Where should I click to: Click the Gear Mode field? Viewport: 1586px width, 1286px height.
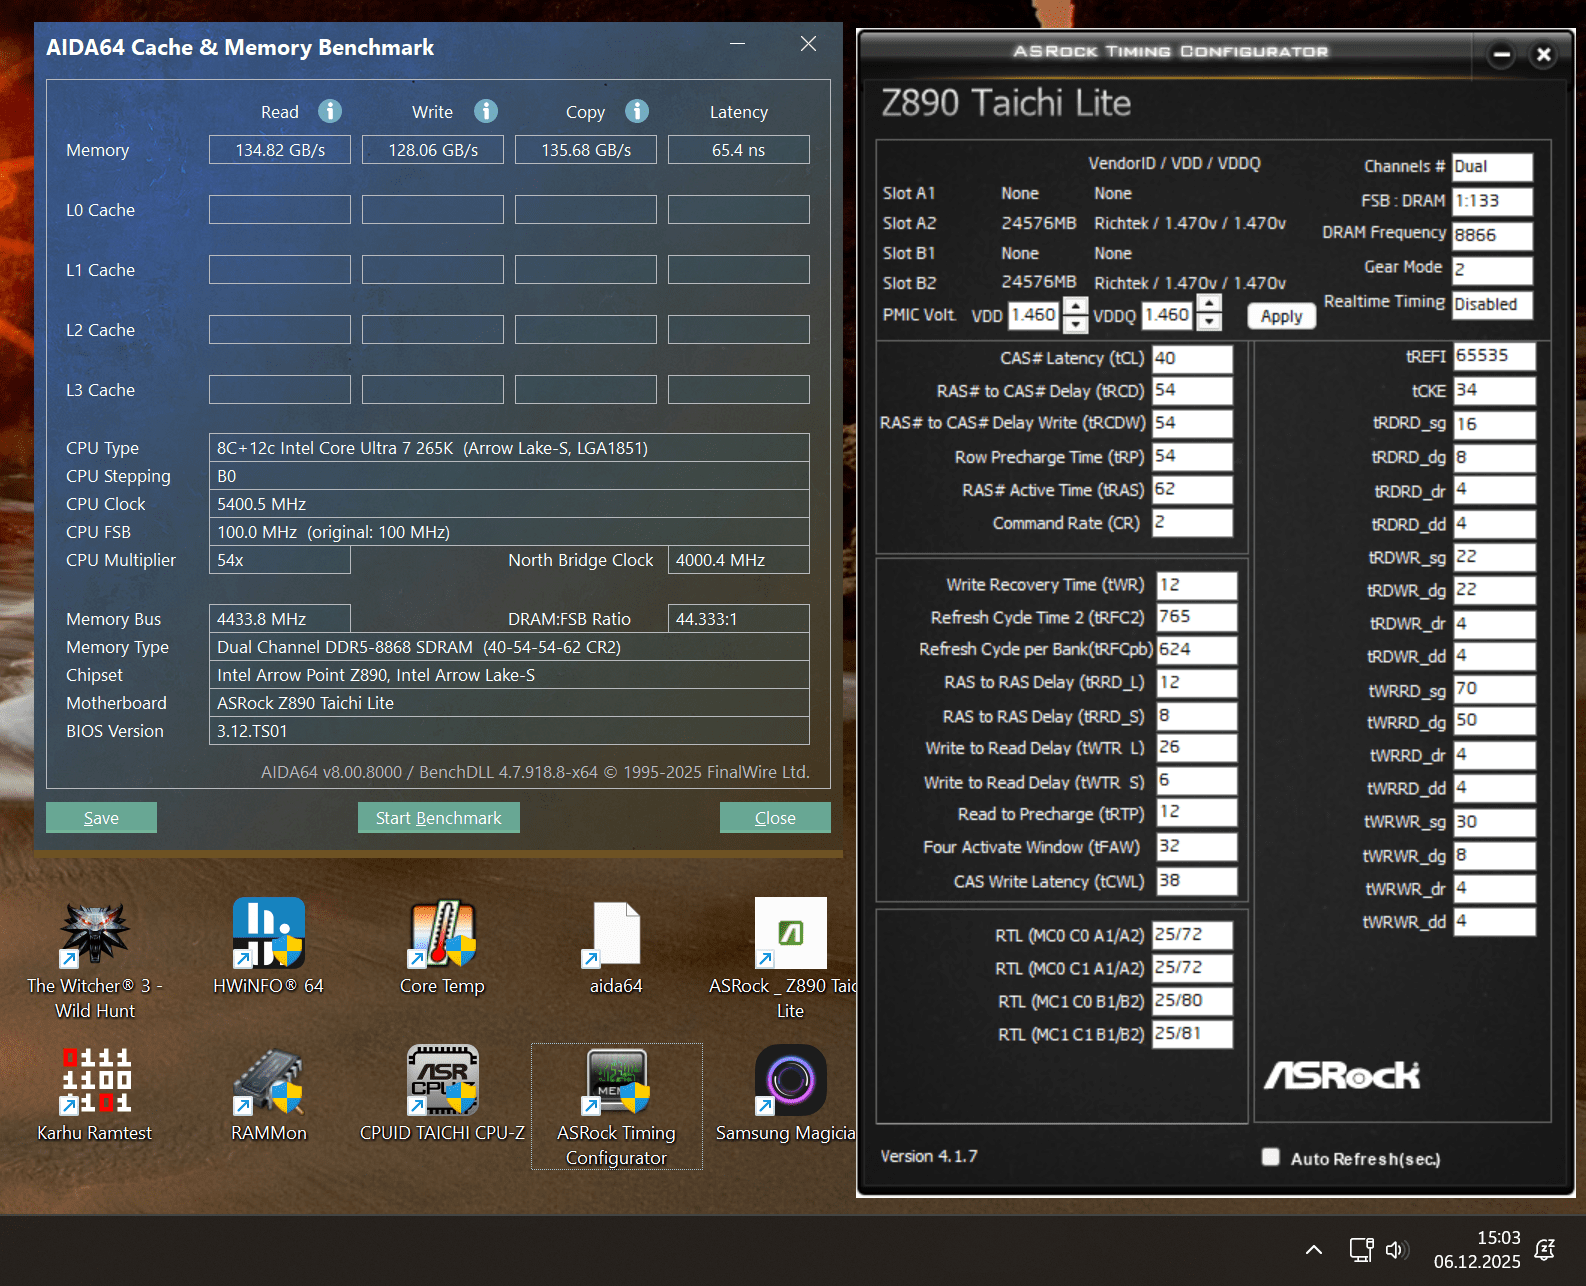[x=1492, y=270]
